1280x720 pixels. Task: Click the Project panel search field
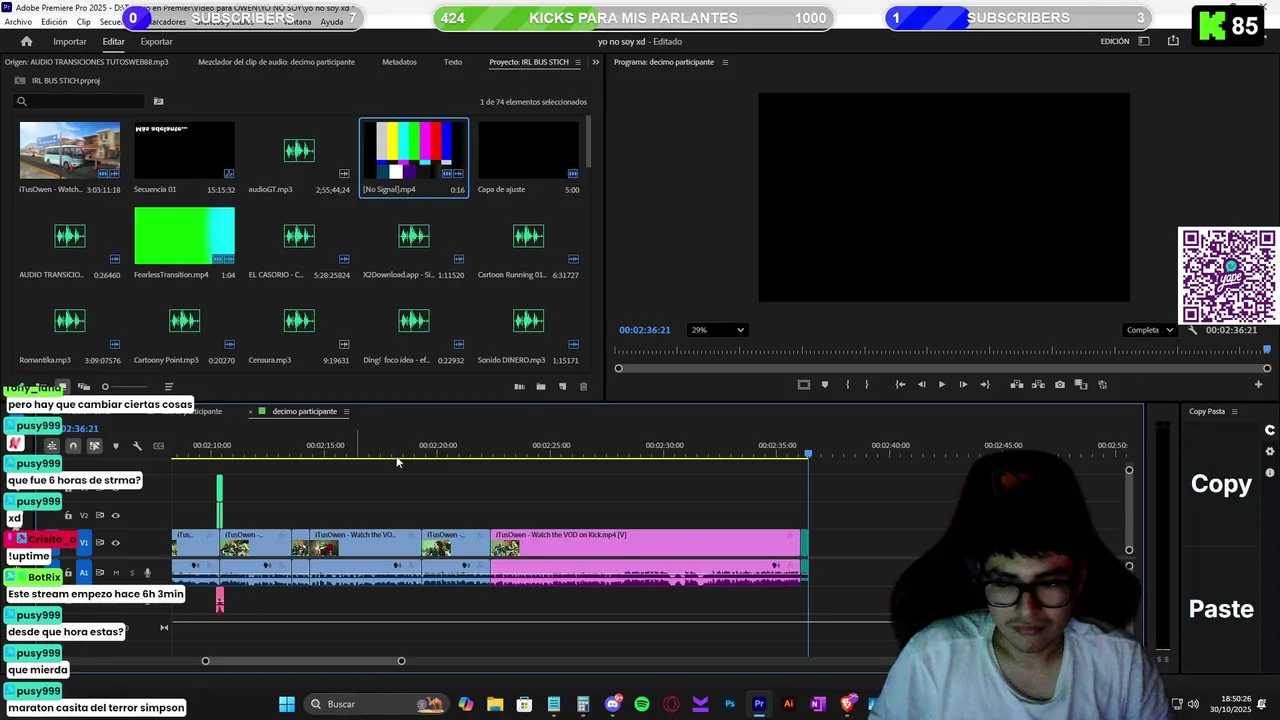(80, 101)
